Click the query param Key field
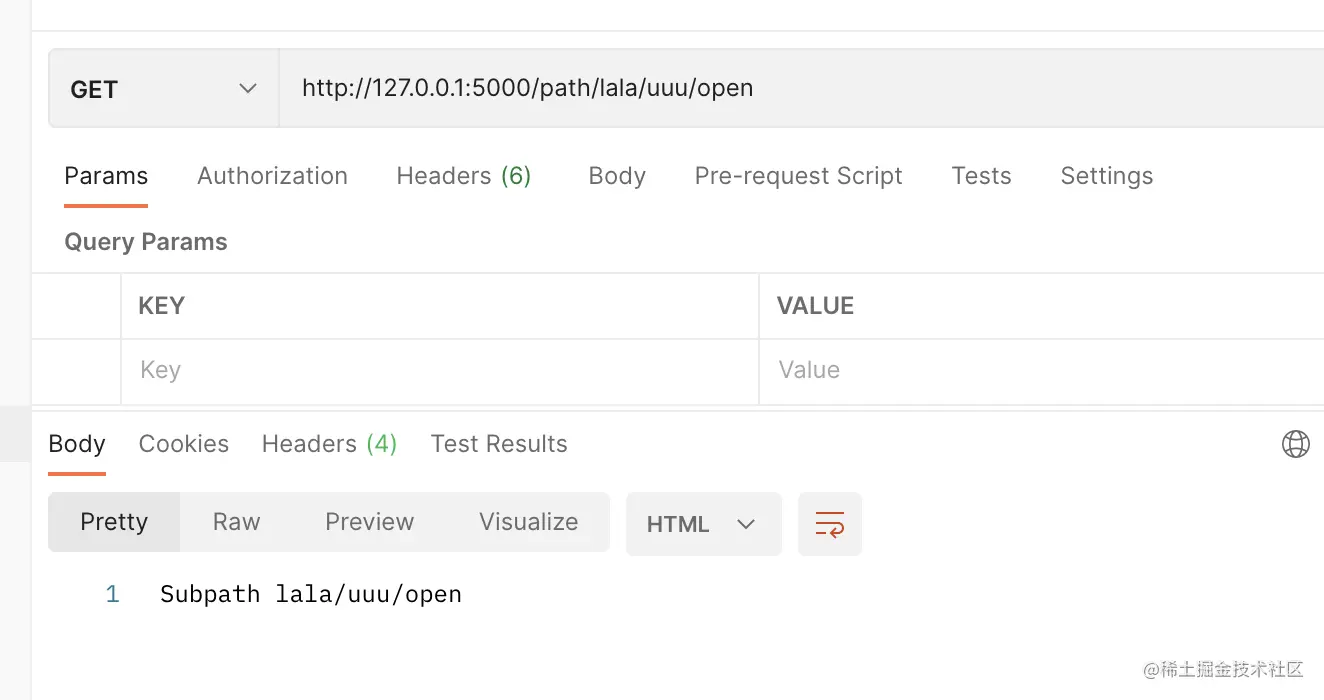Screen dimensions: 1324x700 [x=440, y=371]
